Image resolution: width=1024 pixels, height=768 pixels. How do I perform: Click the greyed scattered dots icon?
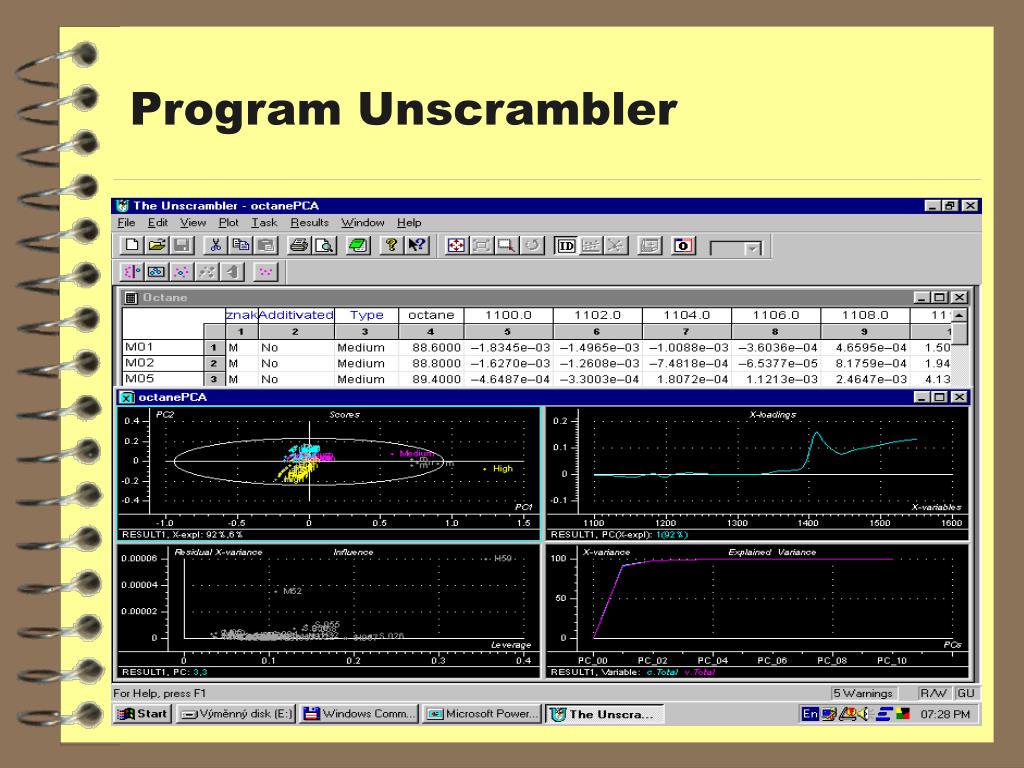coord(207,271)
